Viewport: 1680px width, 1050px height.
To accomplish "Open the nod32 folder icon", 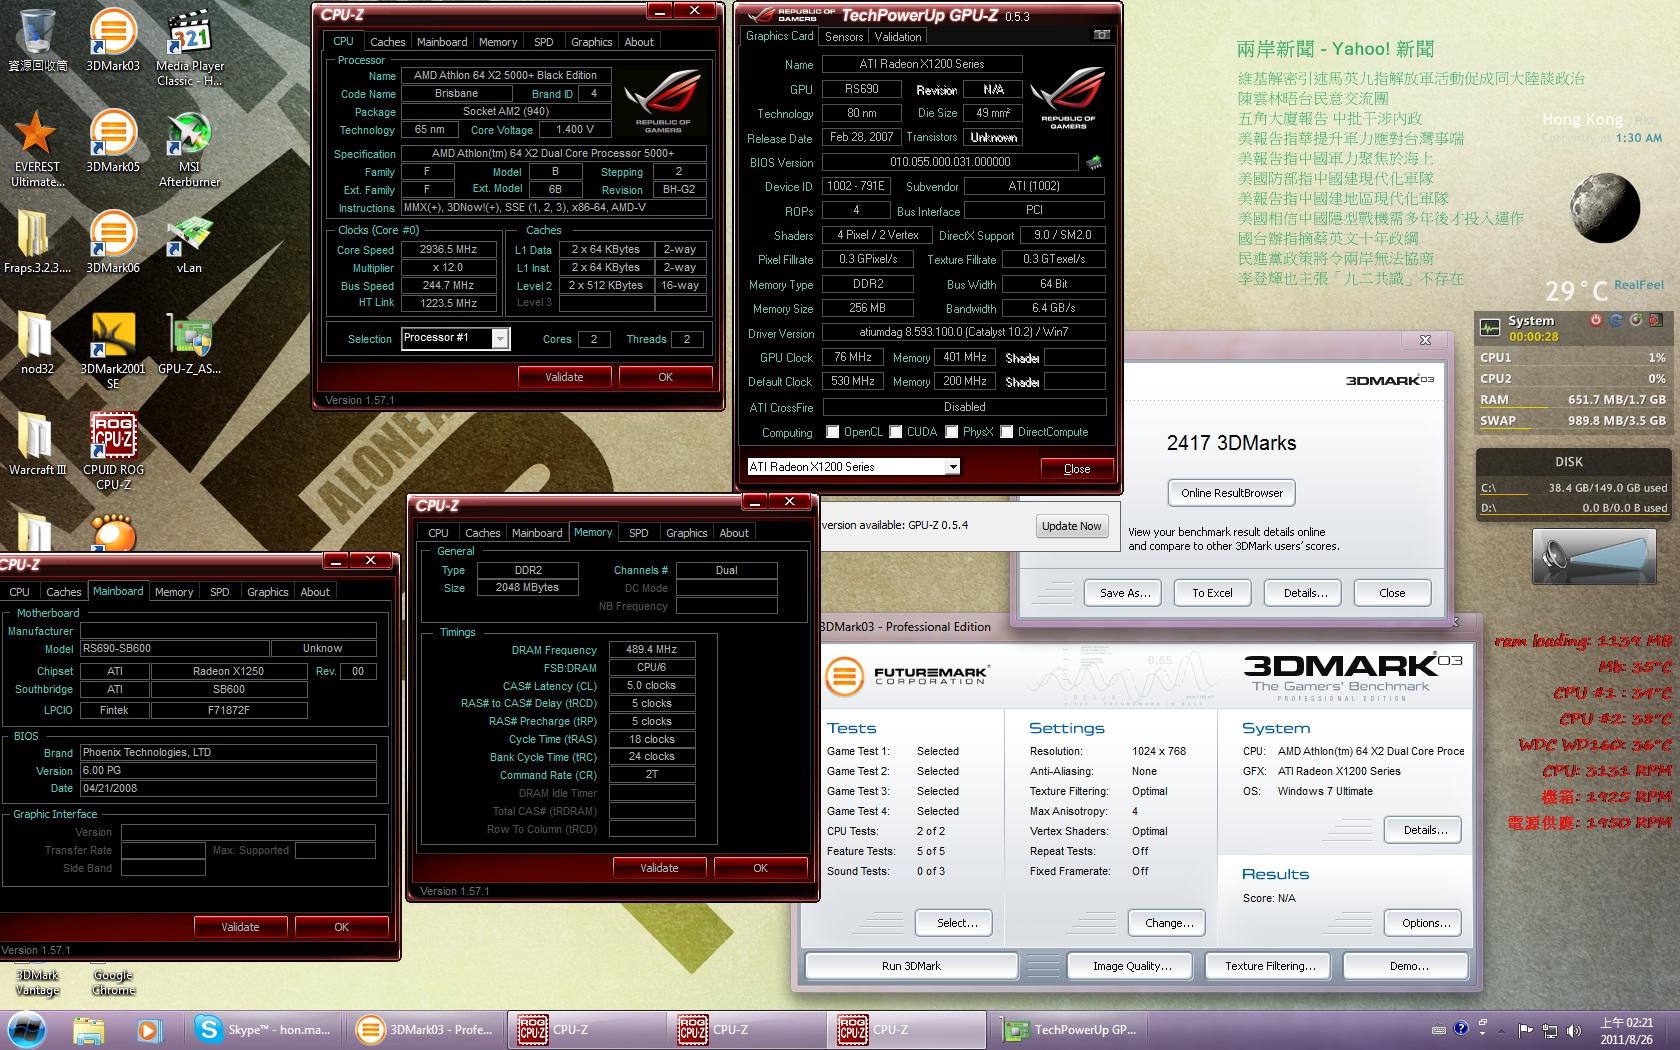I will pos(37,343).
